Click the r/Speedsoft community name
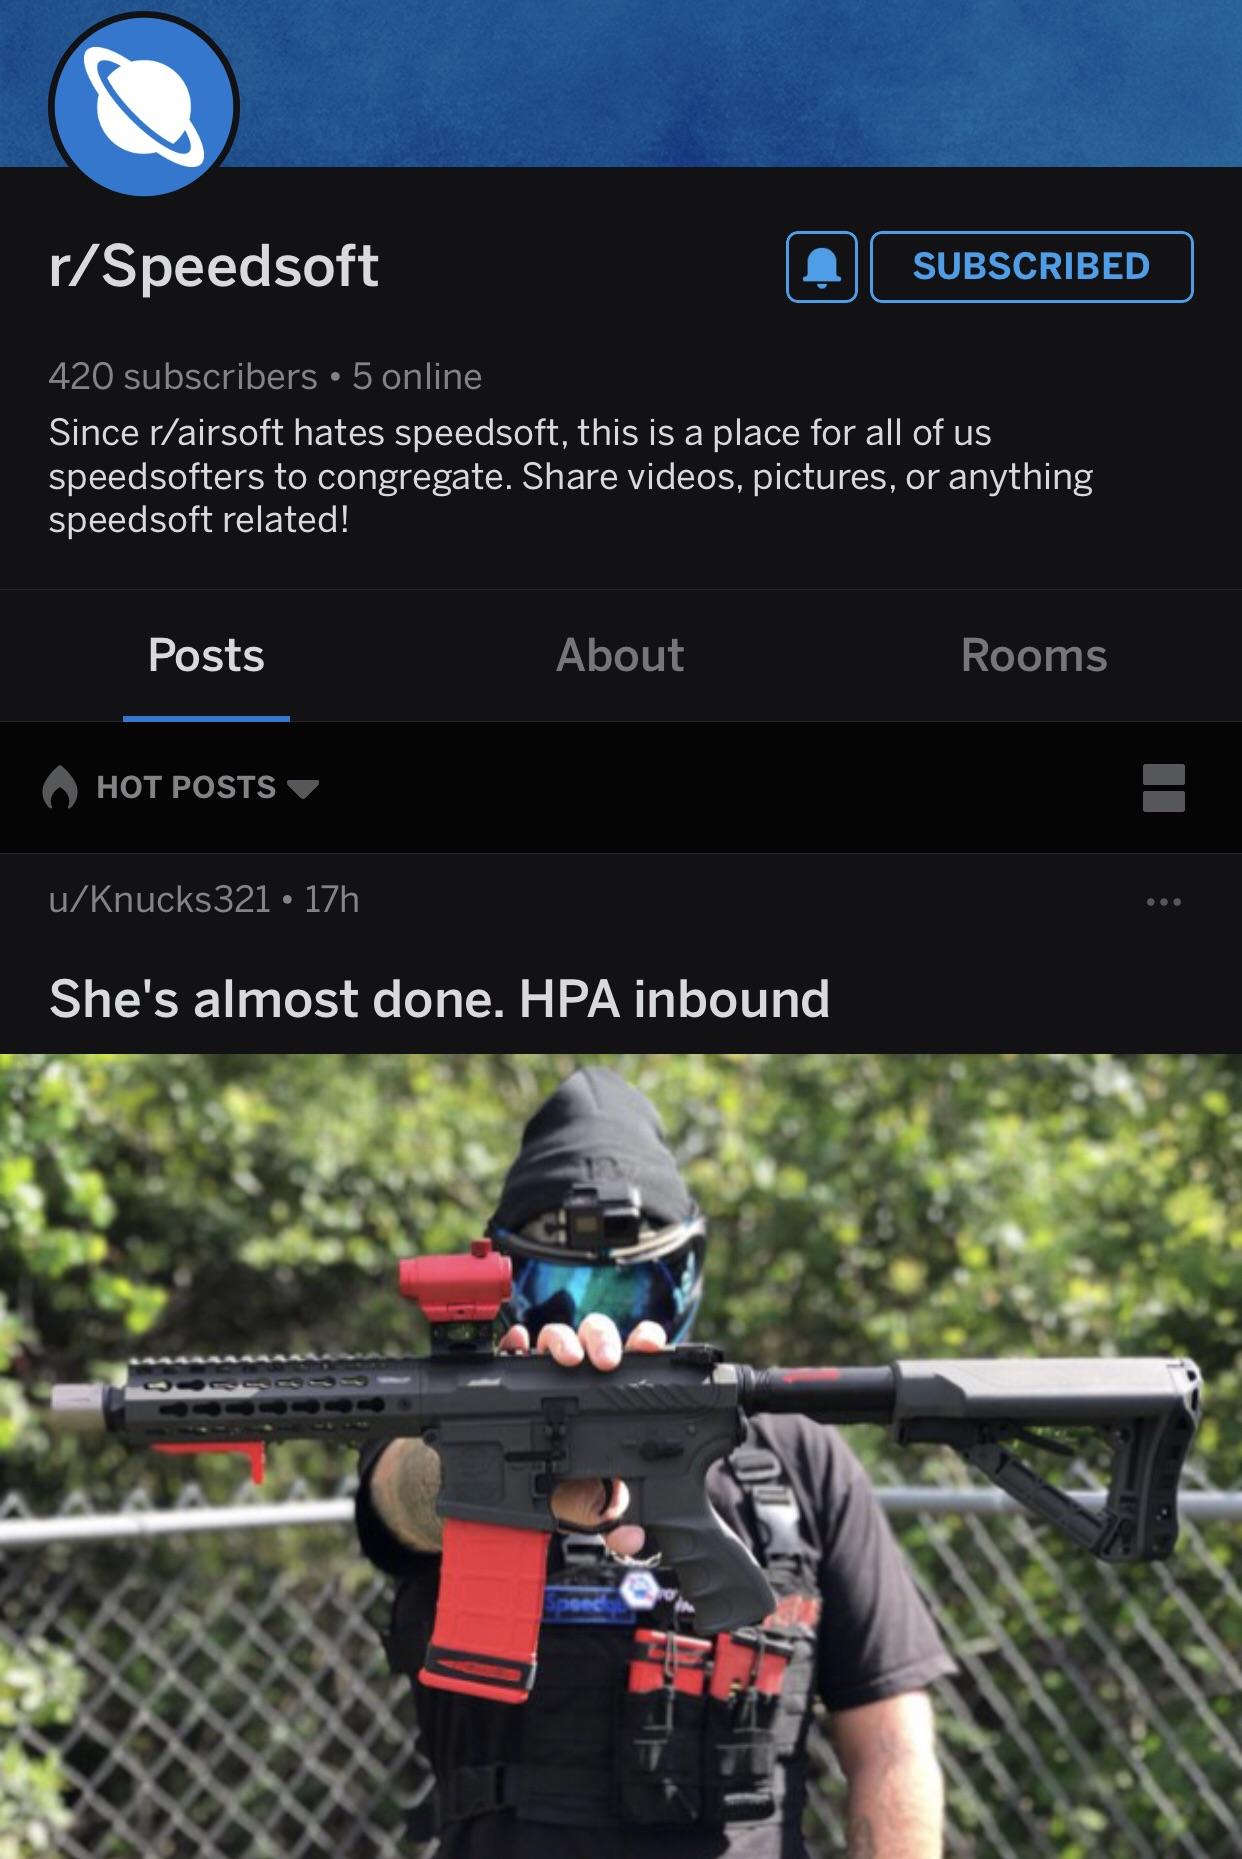Screen dimensions: 1242x1859 click(214, 266)
